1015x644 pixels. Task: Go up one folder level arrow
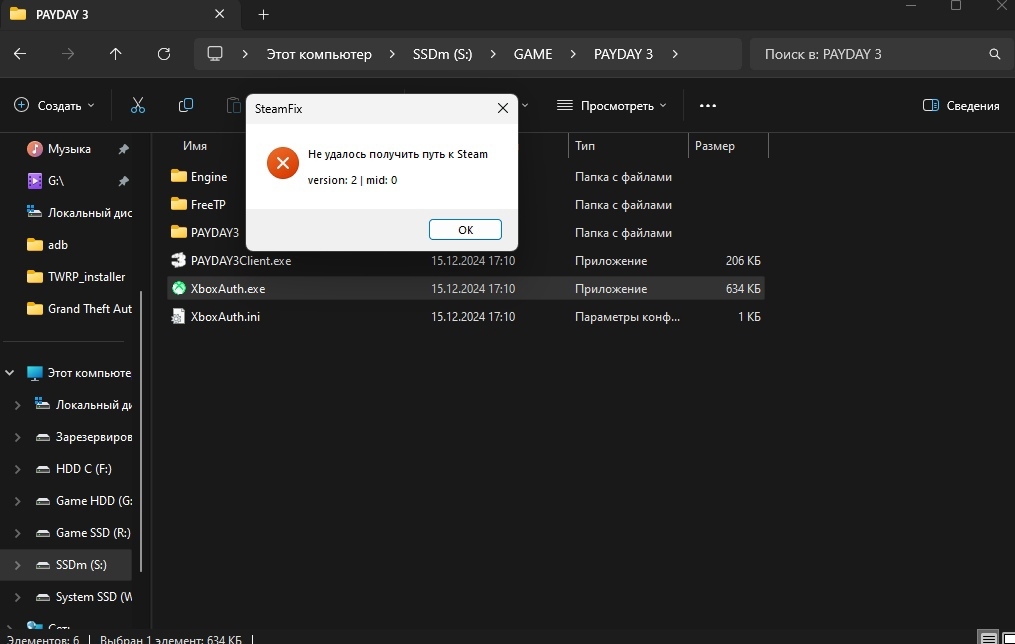[115, 54]
